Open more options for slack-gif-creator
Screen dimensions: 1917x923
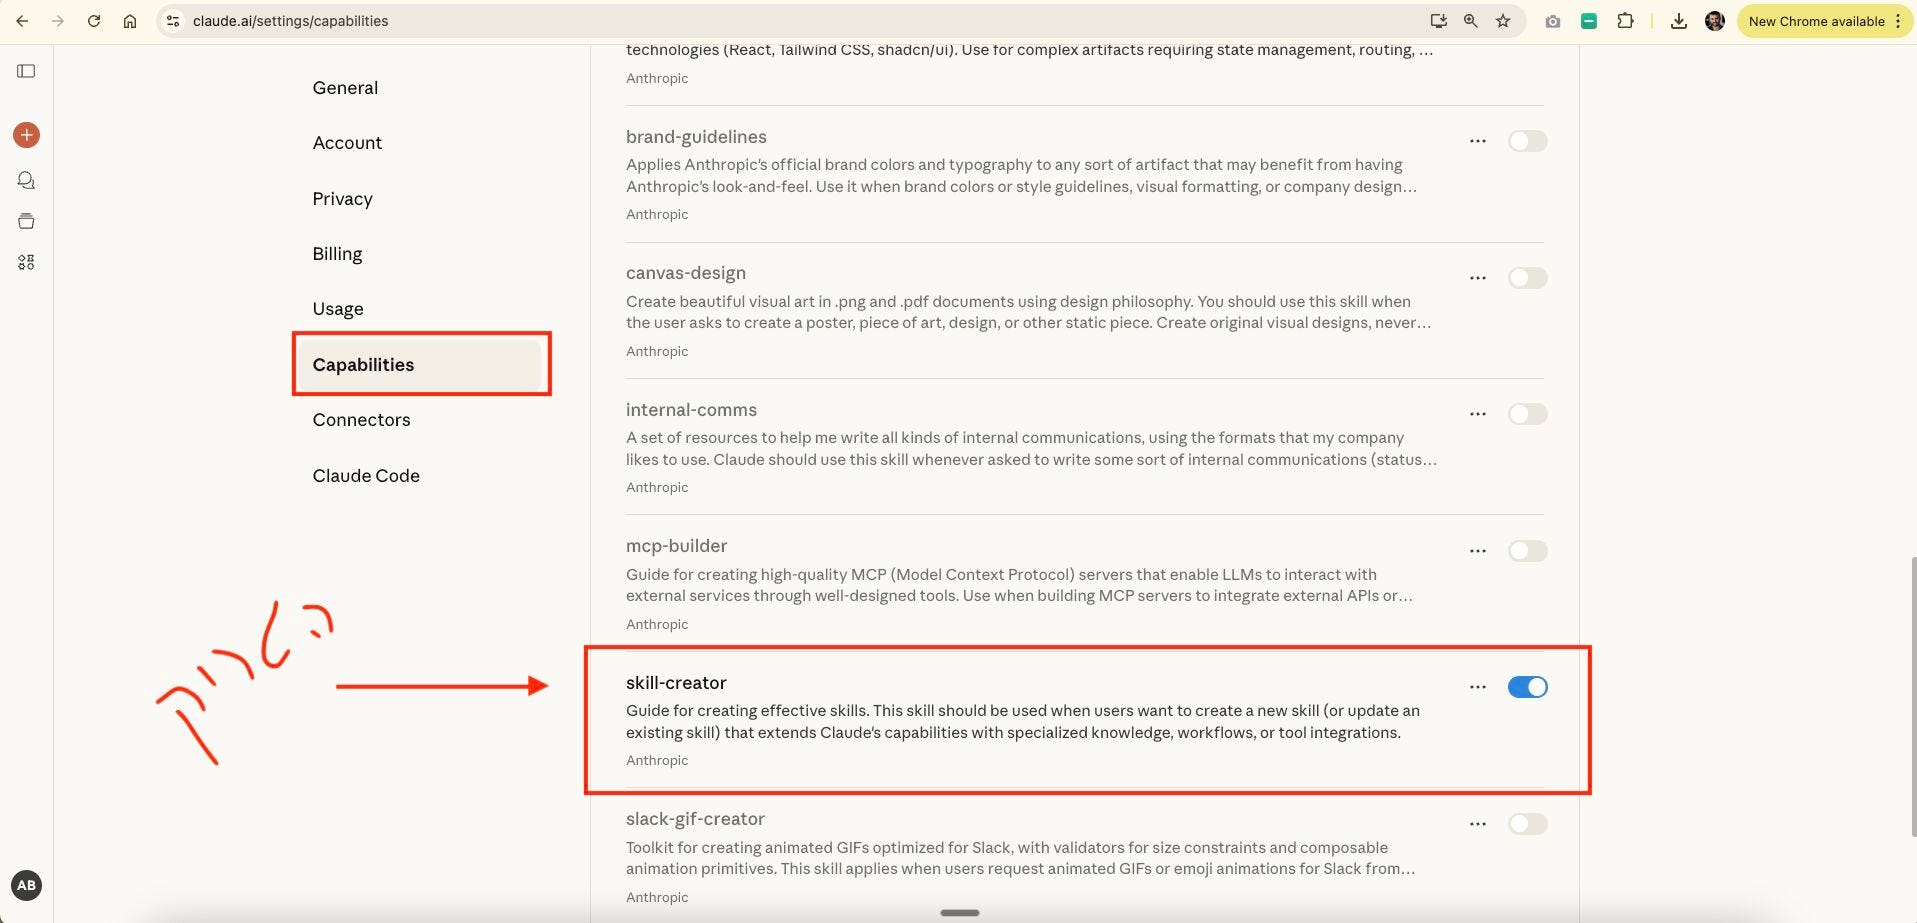click(1478, 824)
